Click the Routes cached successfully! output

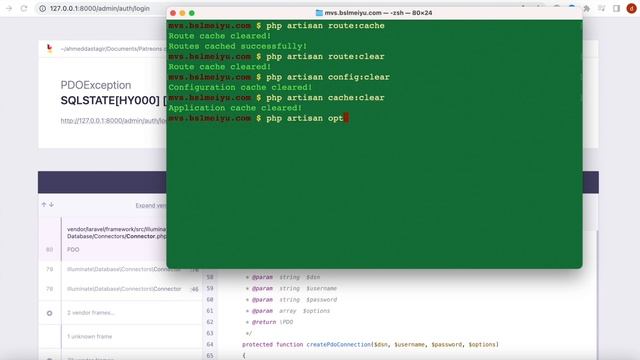tap(238, 47)
